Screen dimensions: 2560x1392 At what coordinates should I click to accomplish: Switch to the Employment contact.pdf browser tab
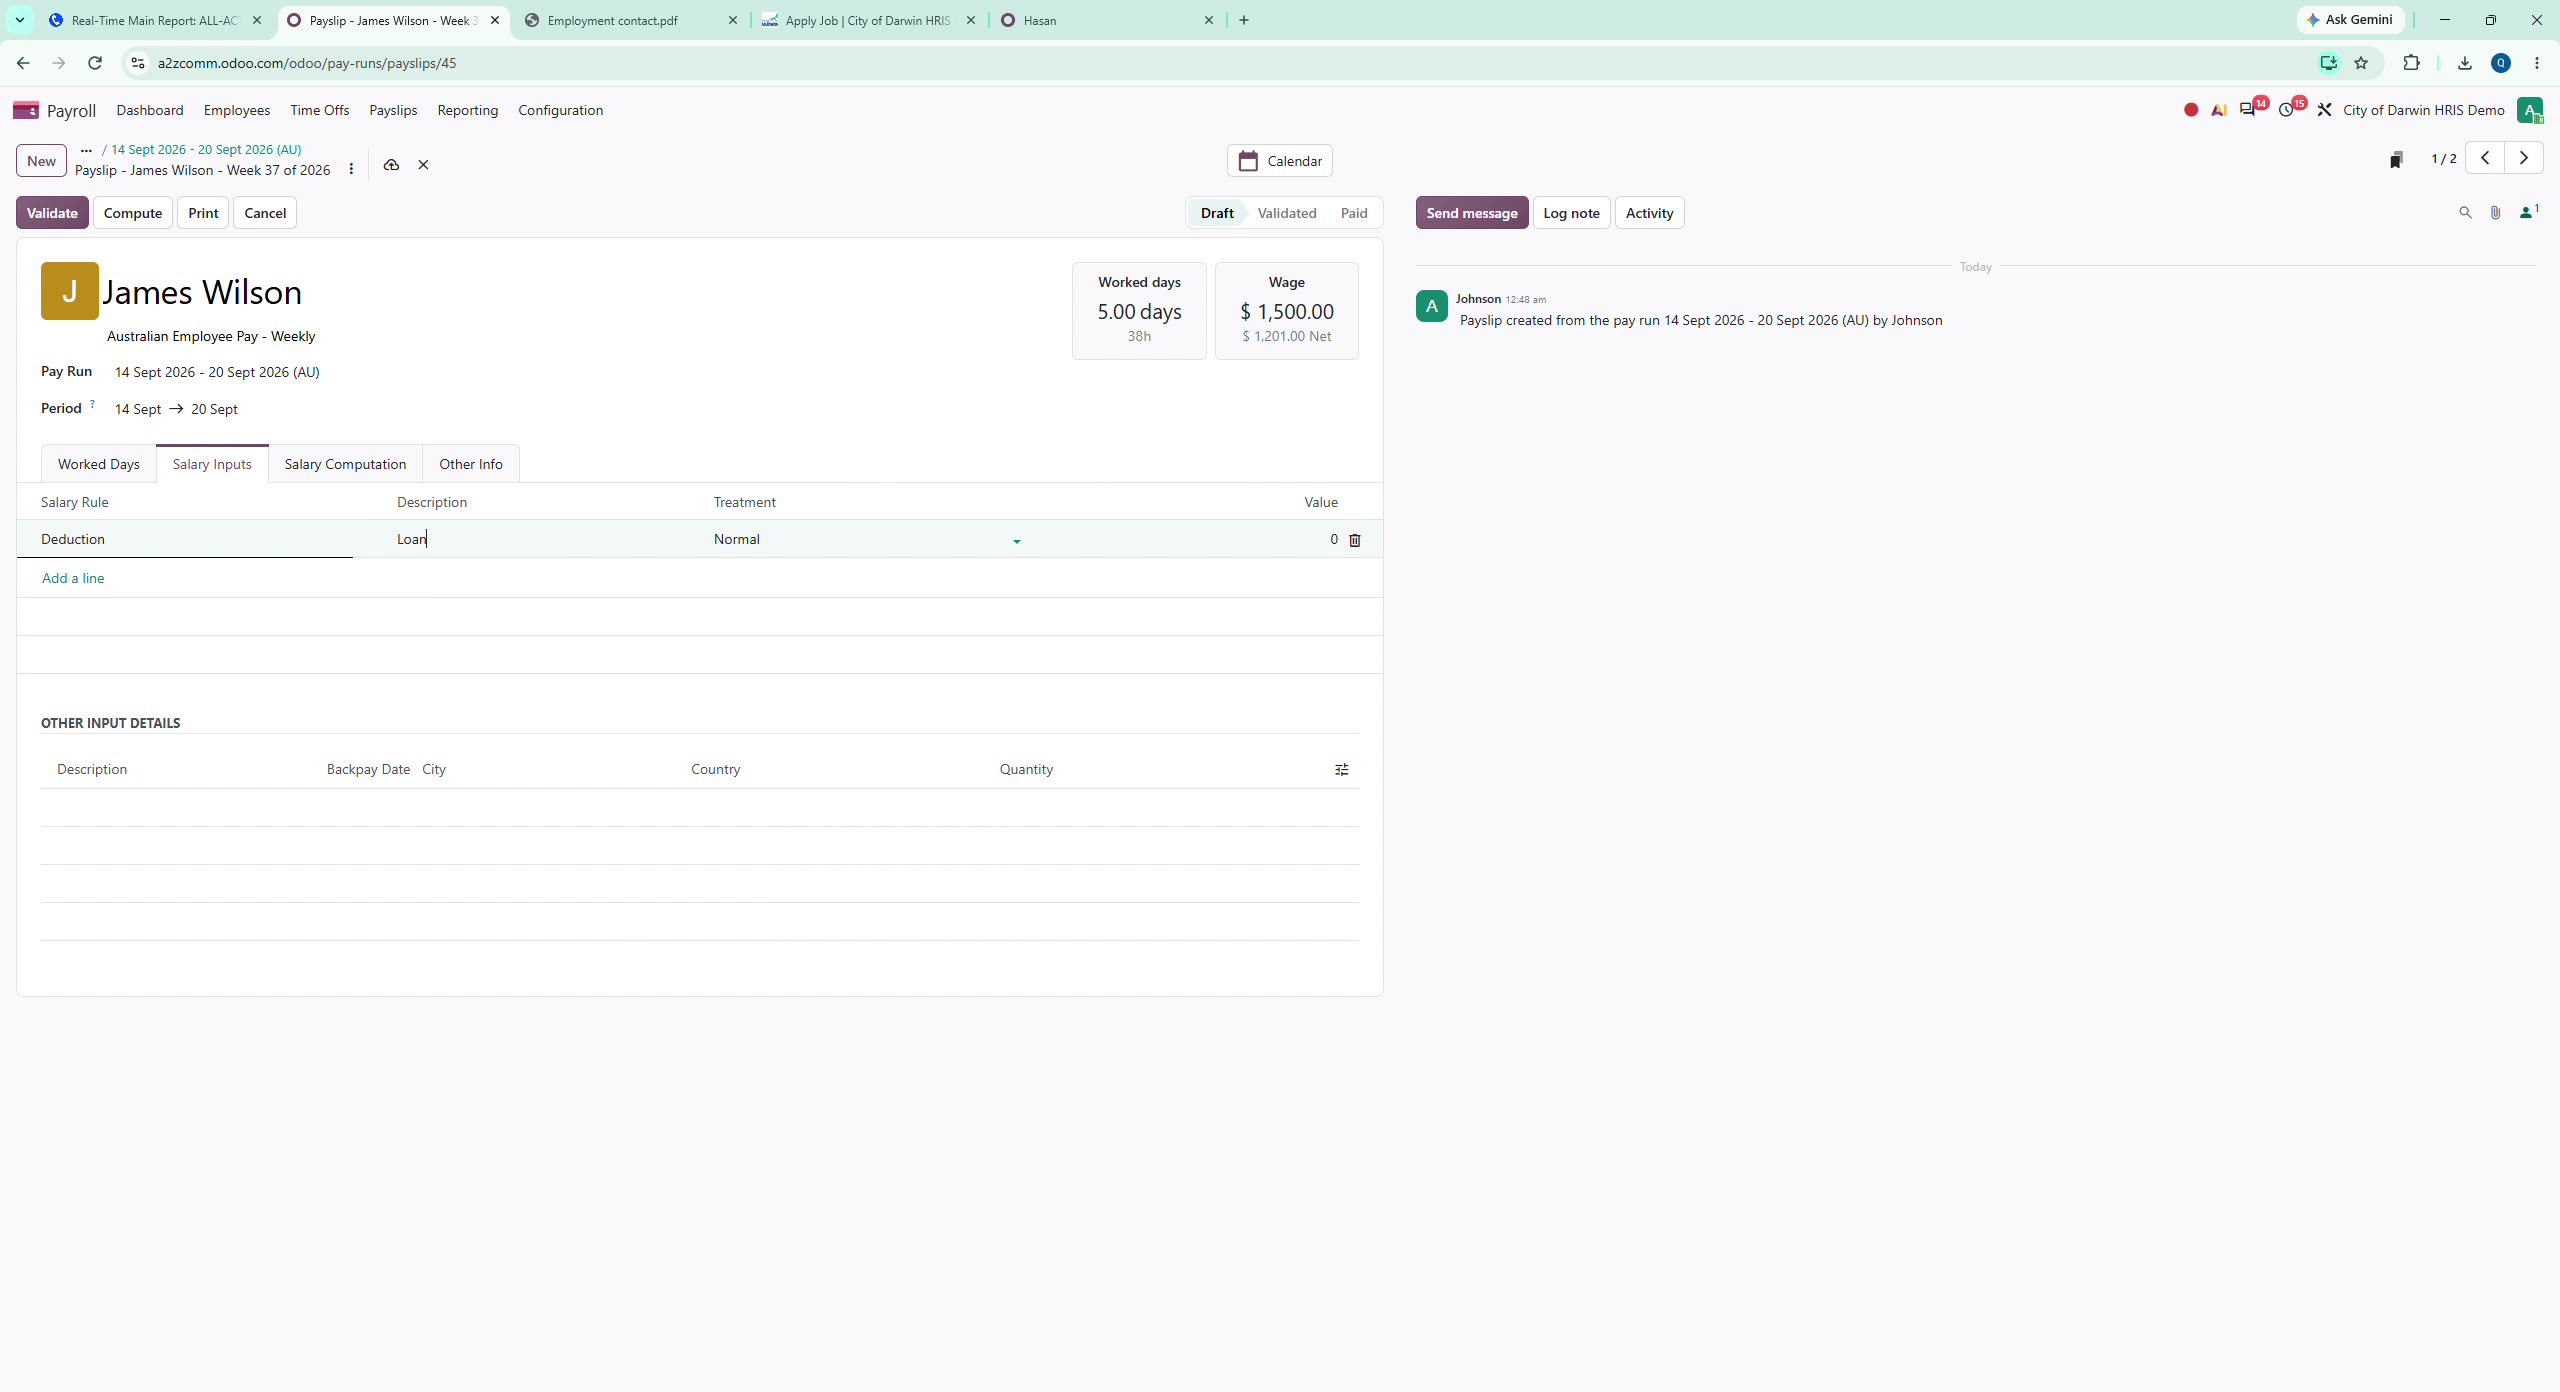[x=630, y=20]
